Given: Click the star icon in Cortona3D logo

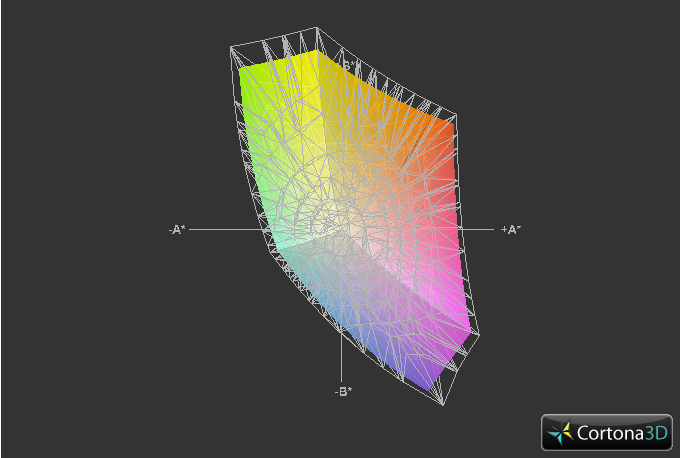Looking at the screenshot, I should [x=560, y=433].
